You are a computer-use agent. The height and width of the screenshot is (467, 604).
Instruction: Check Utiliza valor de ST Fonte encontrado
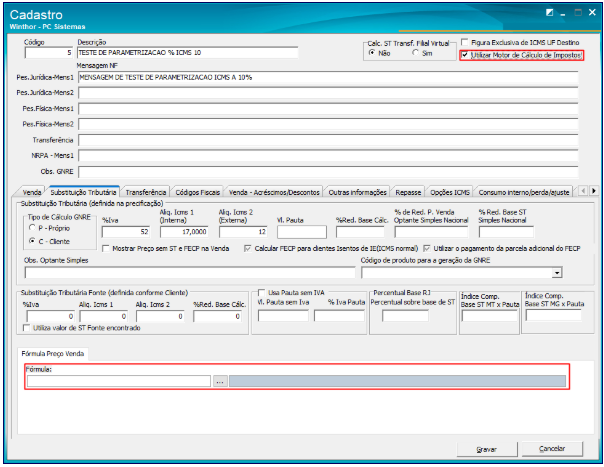tap(27, 328)
